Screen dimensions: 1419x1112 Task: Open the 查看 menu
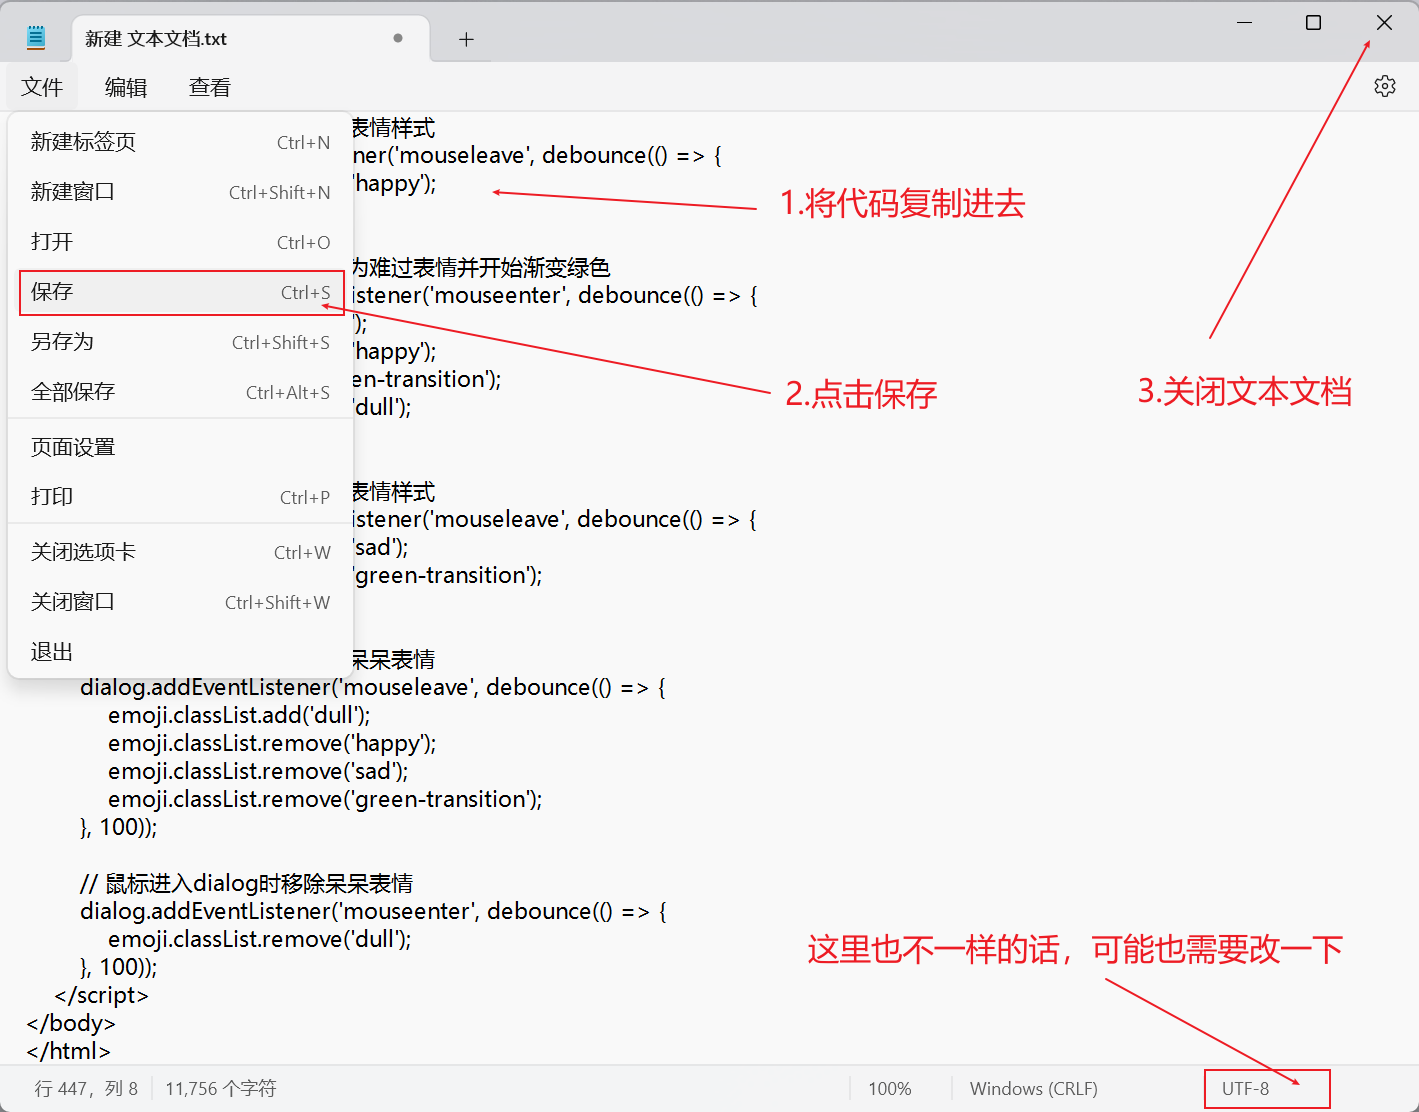point(210,87)
